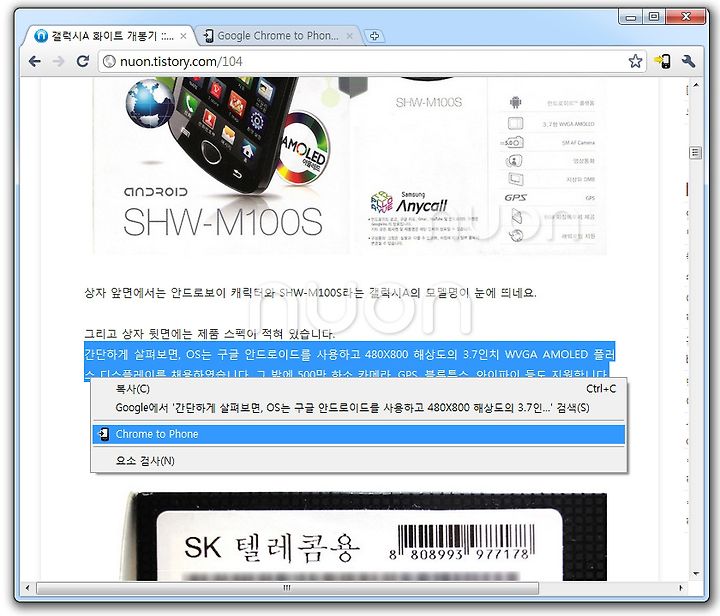Click the horizontal scrollbar left arrow
The height and width of the screenshot is (616, 720).
pyautogui.click(x=28, y=588)
